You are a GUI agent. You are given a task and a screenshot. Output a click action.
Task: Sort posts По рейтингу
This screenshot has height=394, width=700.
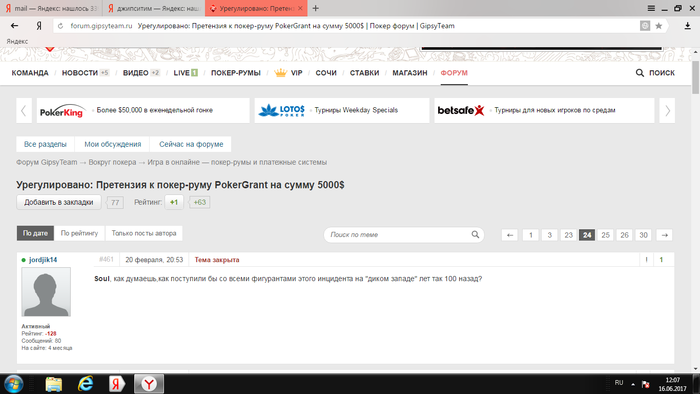pos(79,233)
